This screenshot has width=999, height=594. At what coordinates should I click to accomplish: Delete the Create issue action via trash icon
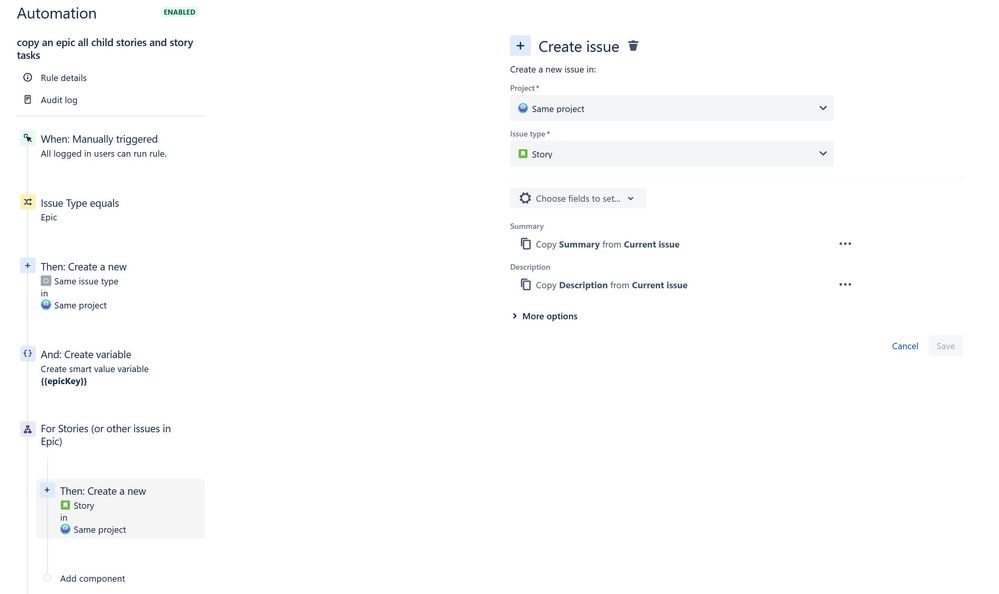[x=635, y=44]
